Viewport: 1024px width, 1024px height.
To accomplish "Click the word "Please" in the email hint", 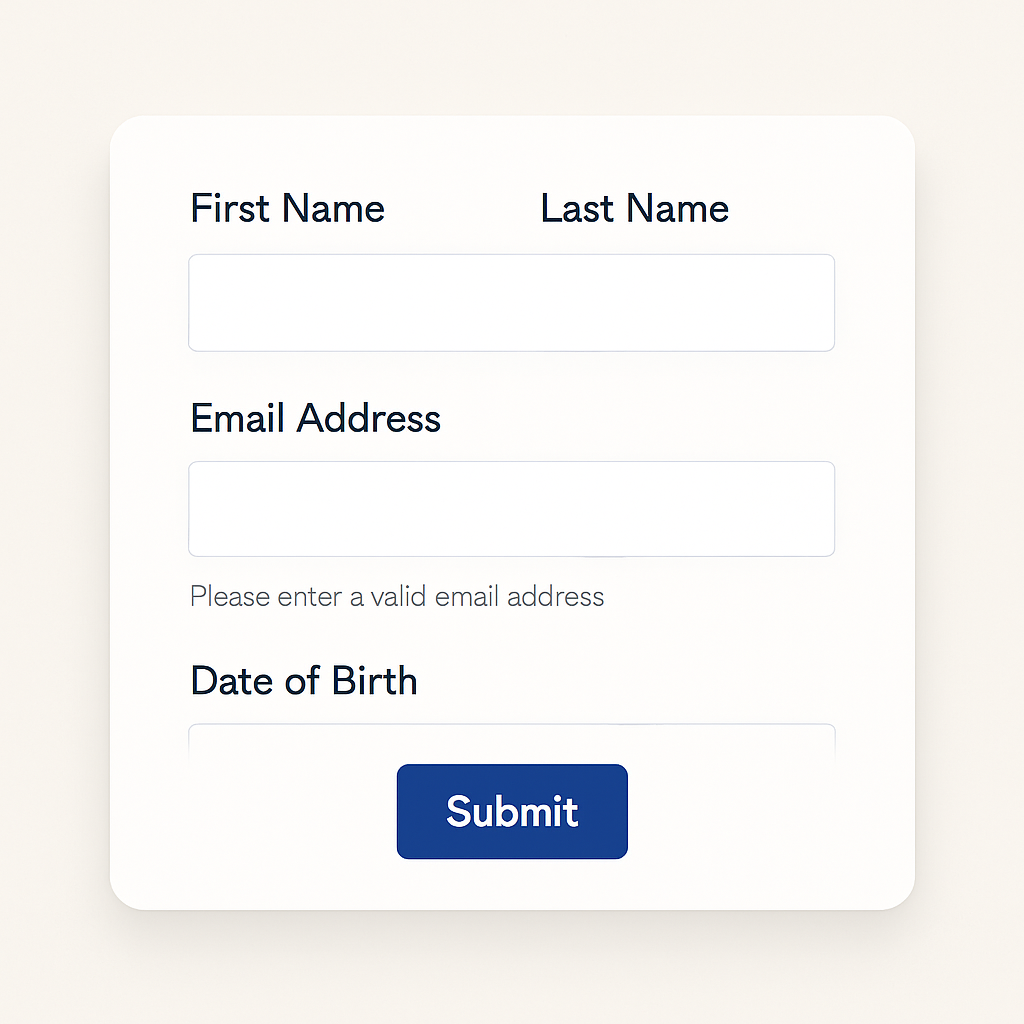I will pos(230,597).
